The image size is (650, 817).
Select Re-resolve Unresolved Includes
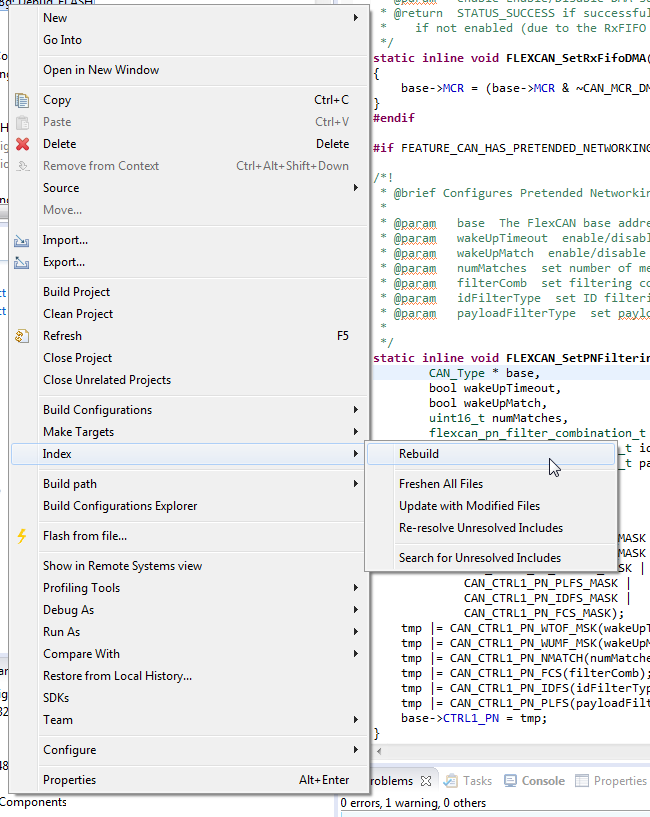491,528
